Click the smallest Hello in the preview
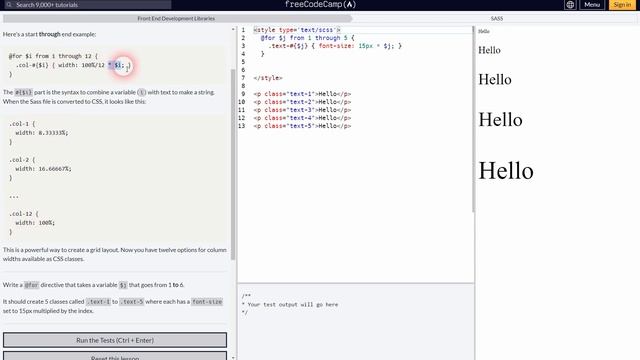The width and height of the screenshot is (640, 360). click(x=484, y=31)
